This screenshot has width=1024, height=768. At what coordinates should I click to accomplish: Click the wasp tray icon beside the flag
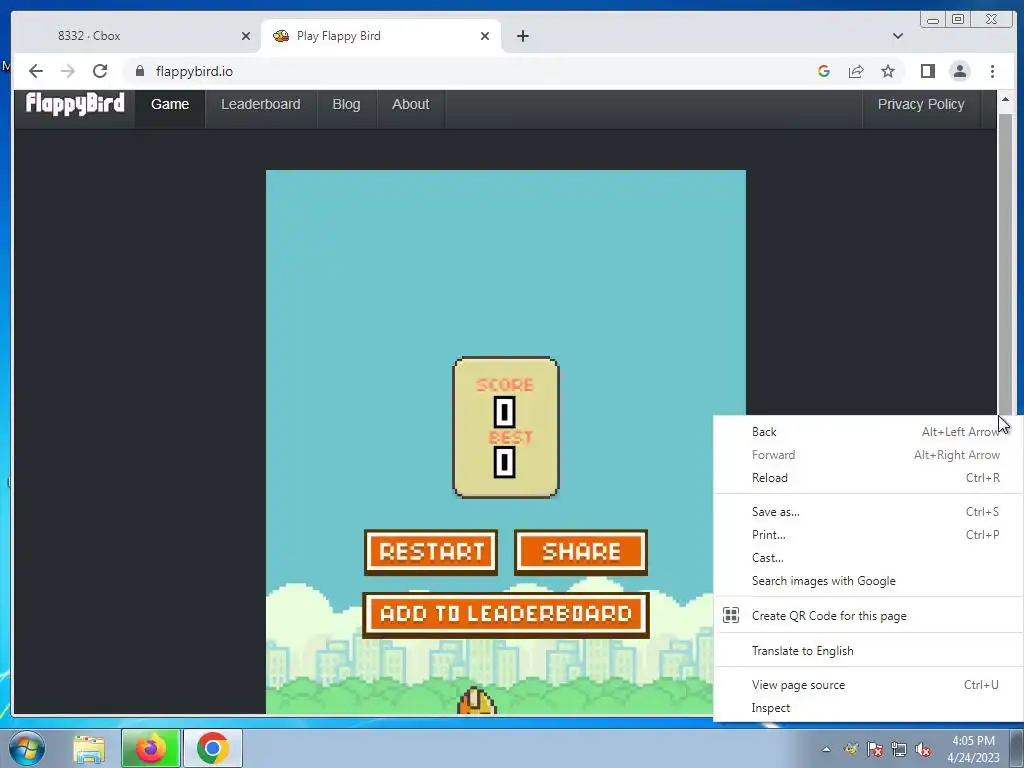click(851, 749)
